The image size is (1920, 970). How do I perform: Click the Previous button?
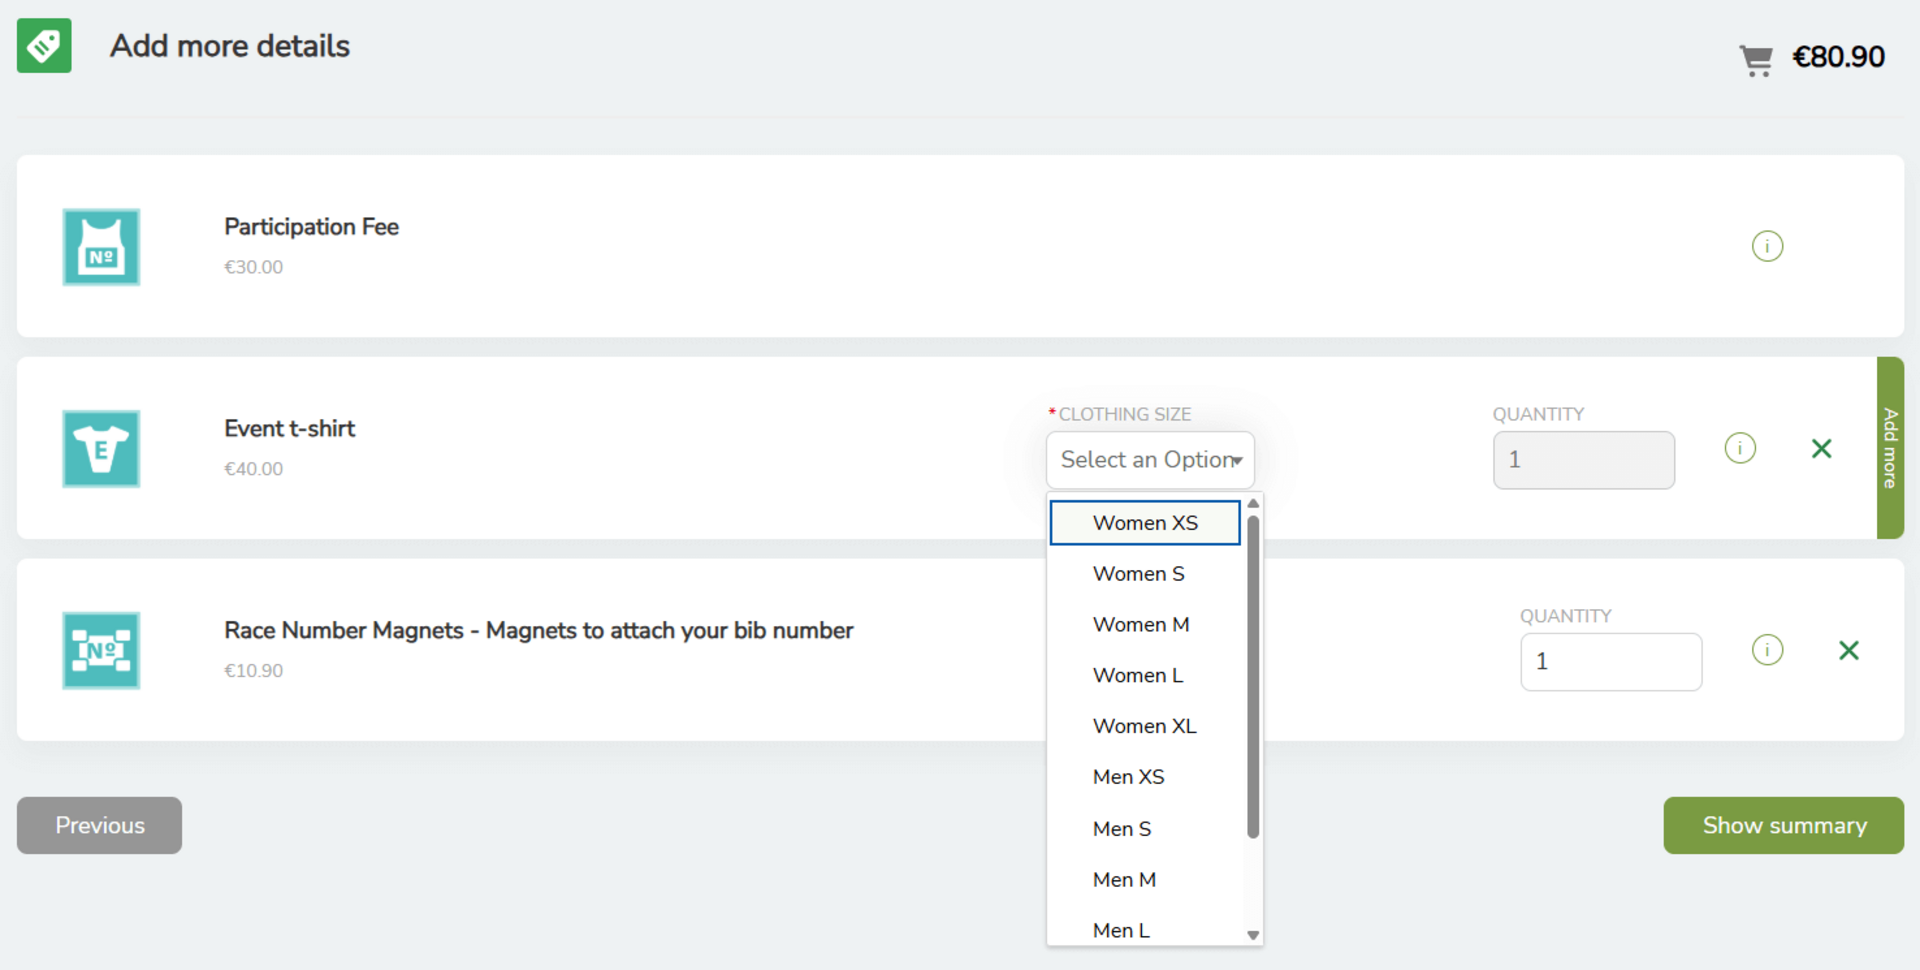(99, 826)
